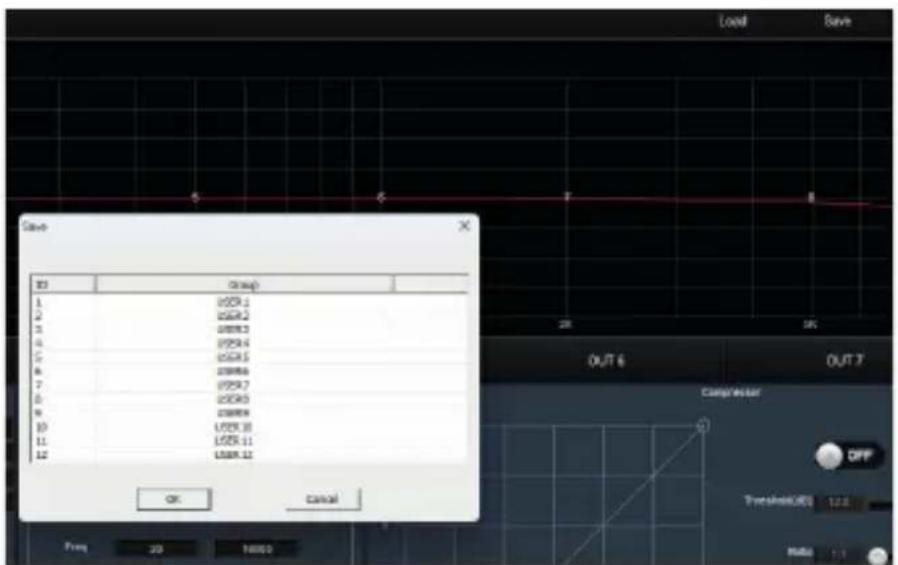
Task: Click the compressor graph threshold handle
Action: click(703, 425)
